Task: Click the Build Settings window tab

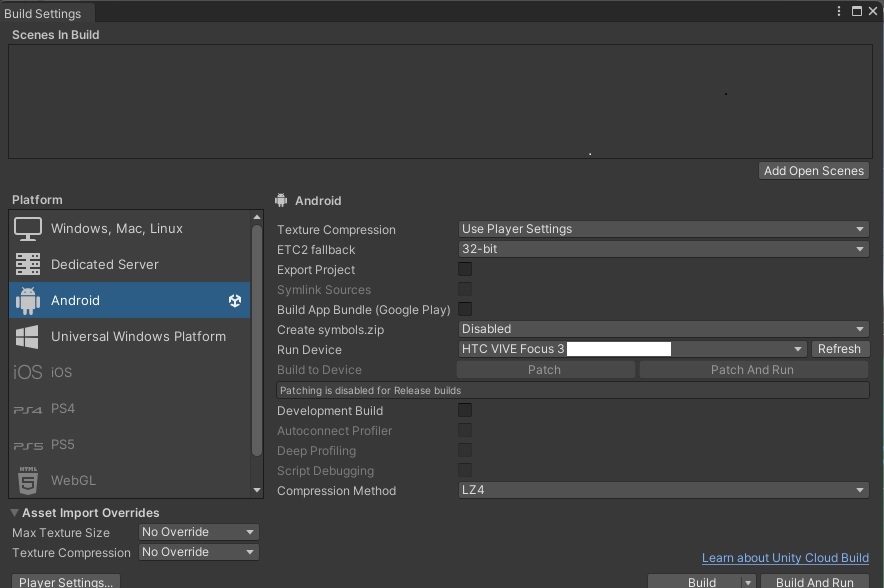Action: (43, 13)
